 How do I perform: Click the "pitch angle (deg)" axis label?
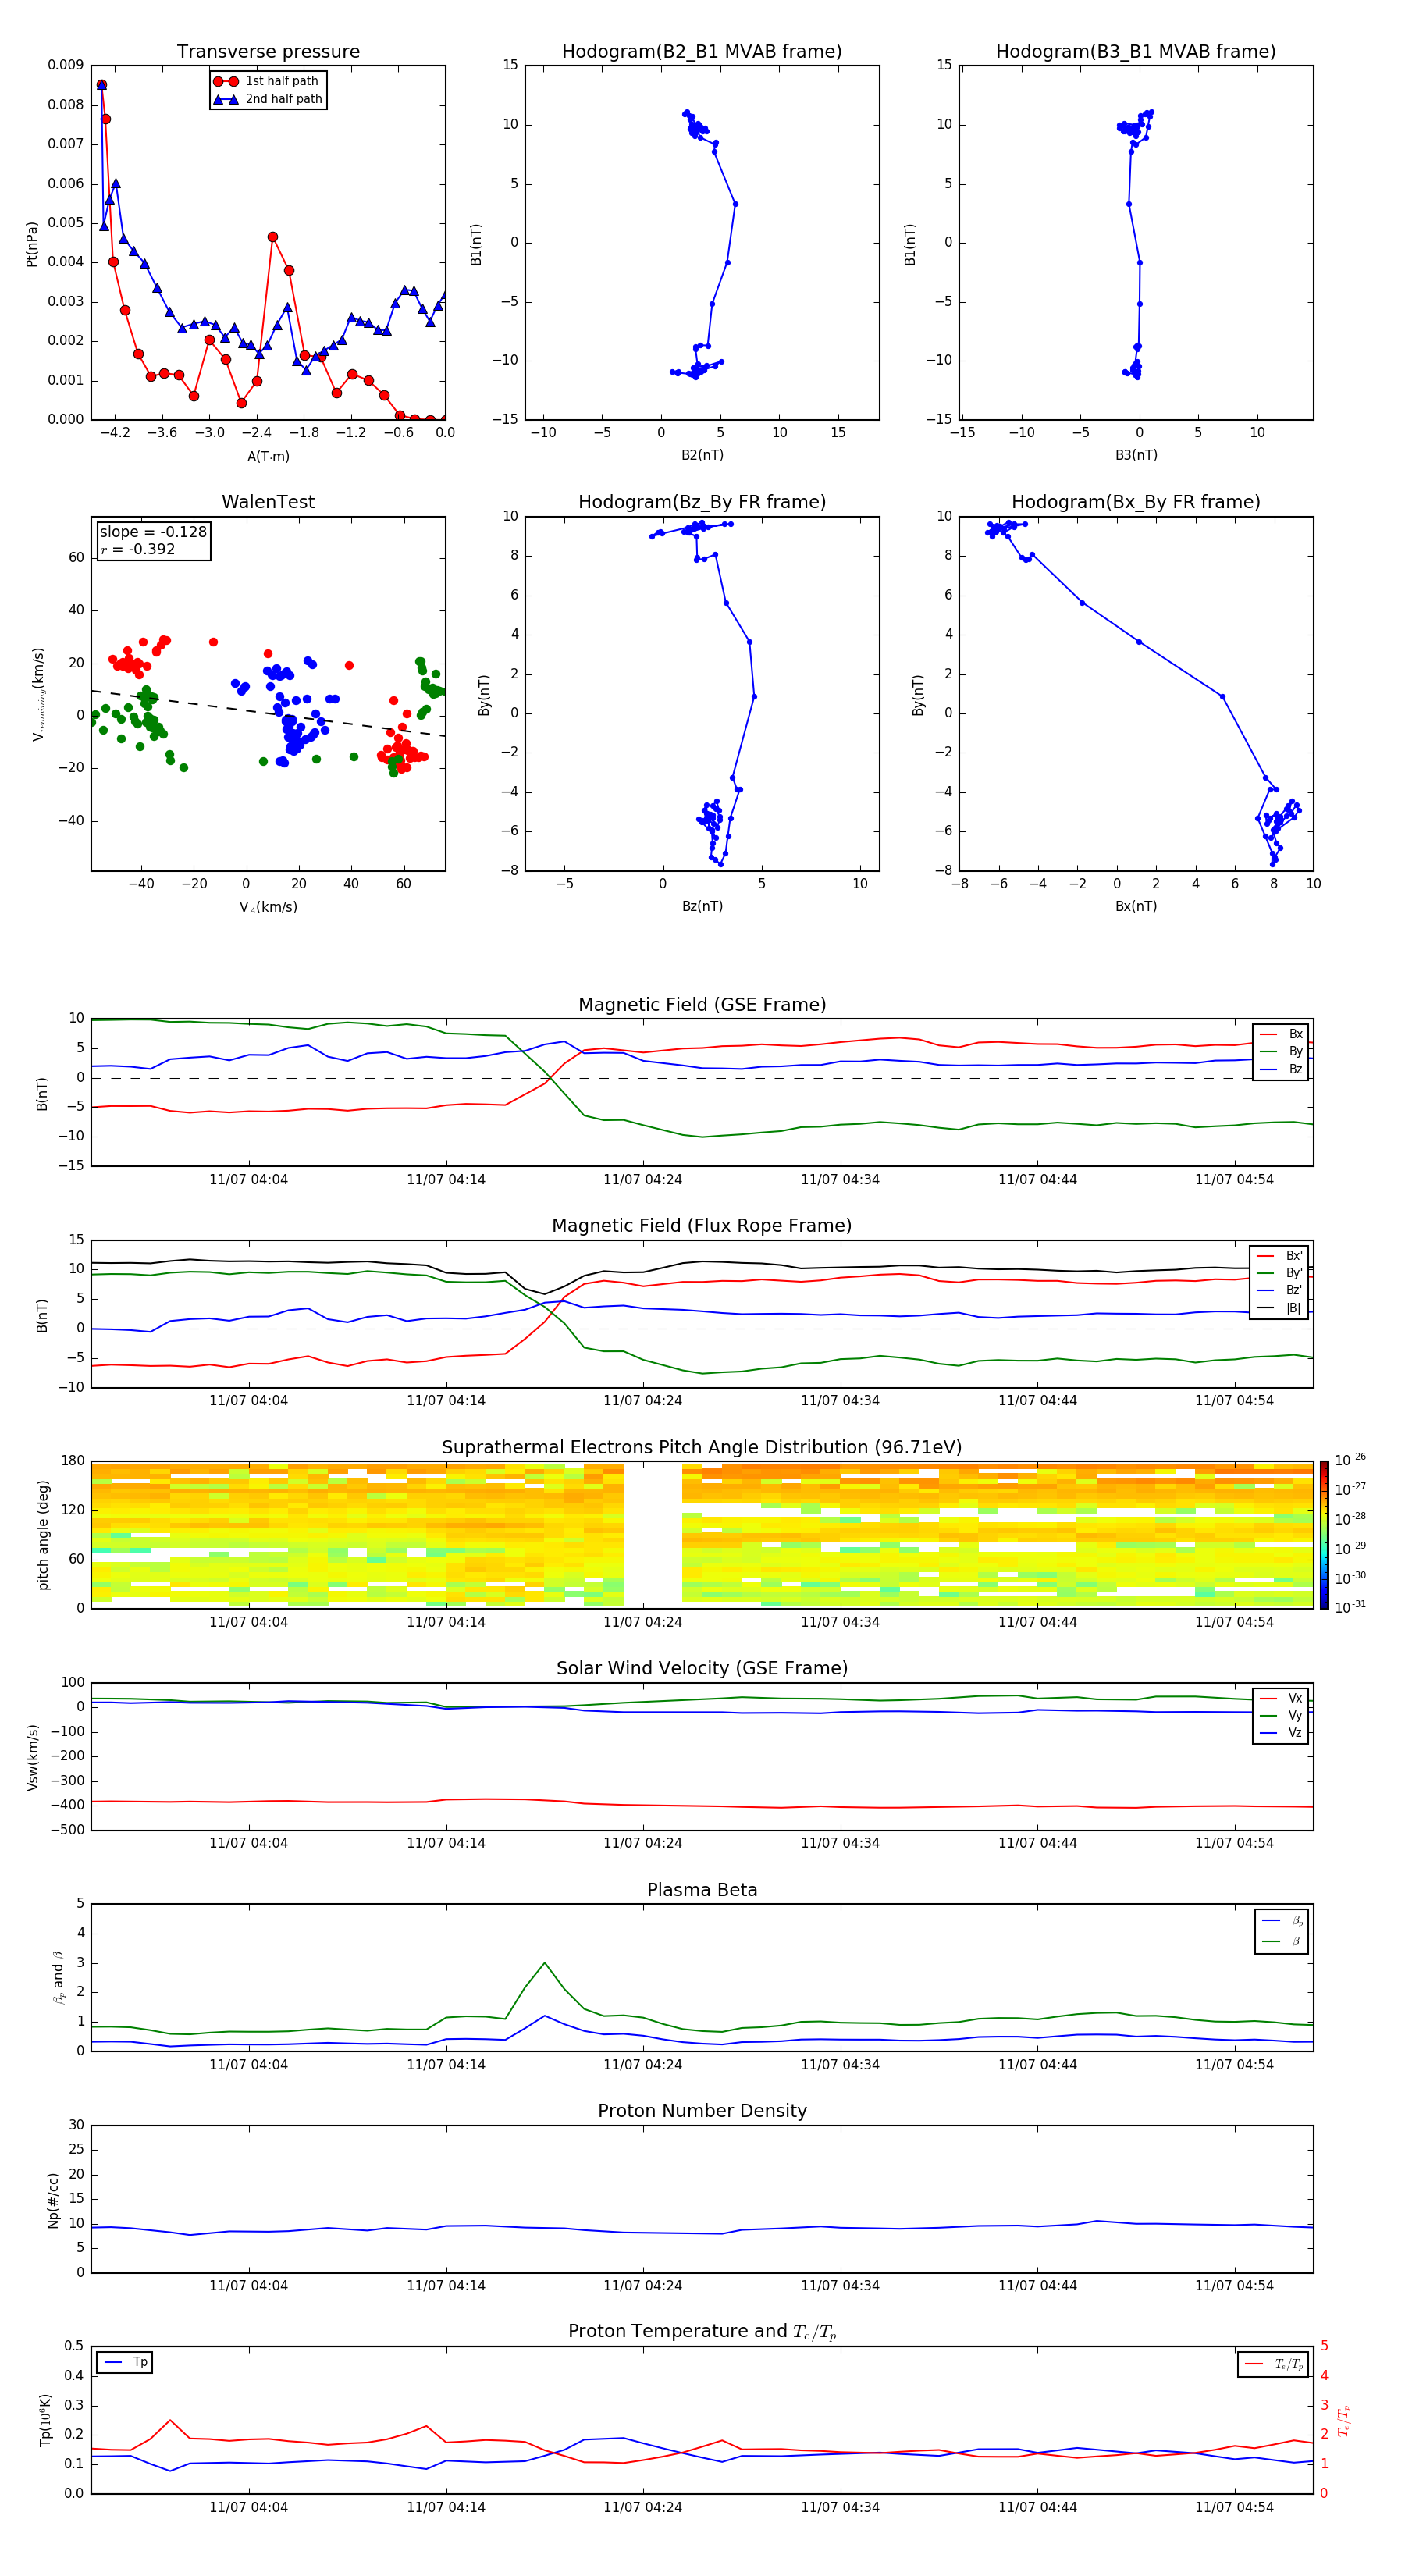[43, 1535]
